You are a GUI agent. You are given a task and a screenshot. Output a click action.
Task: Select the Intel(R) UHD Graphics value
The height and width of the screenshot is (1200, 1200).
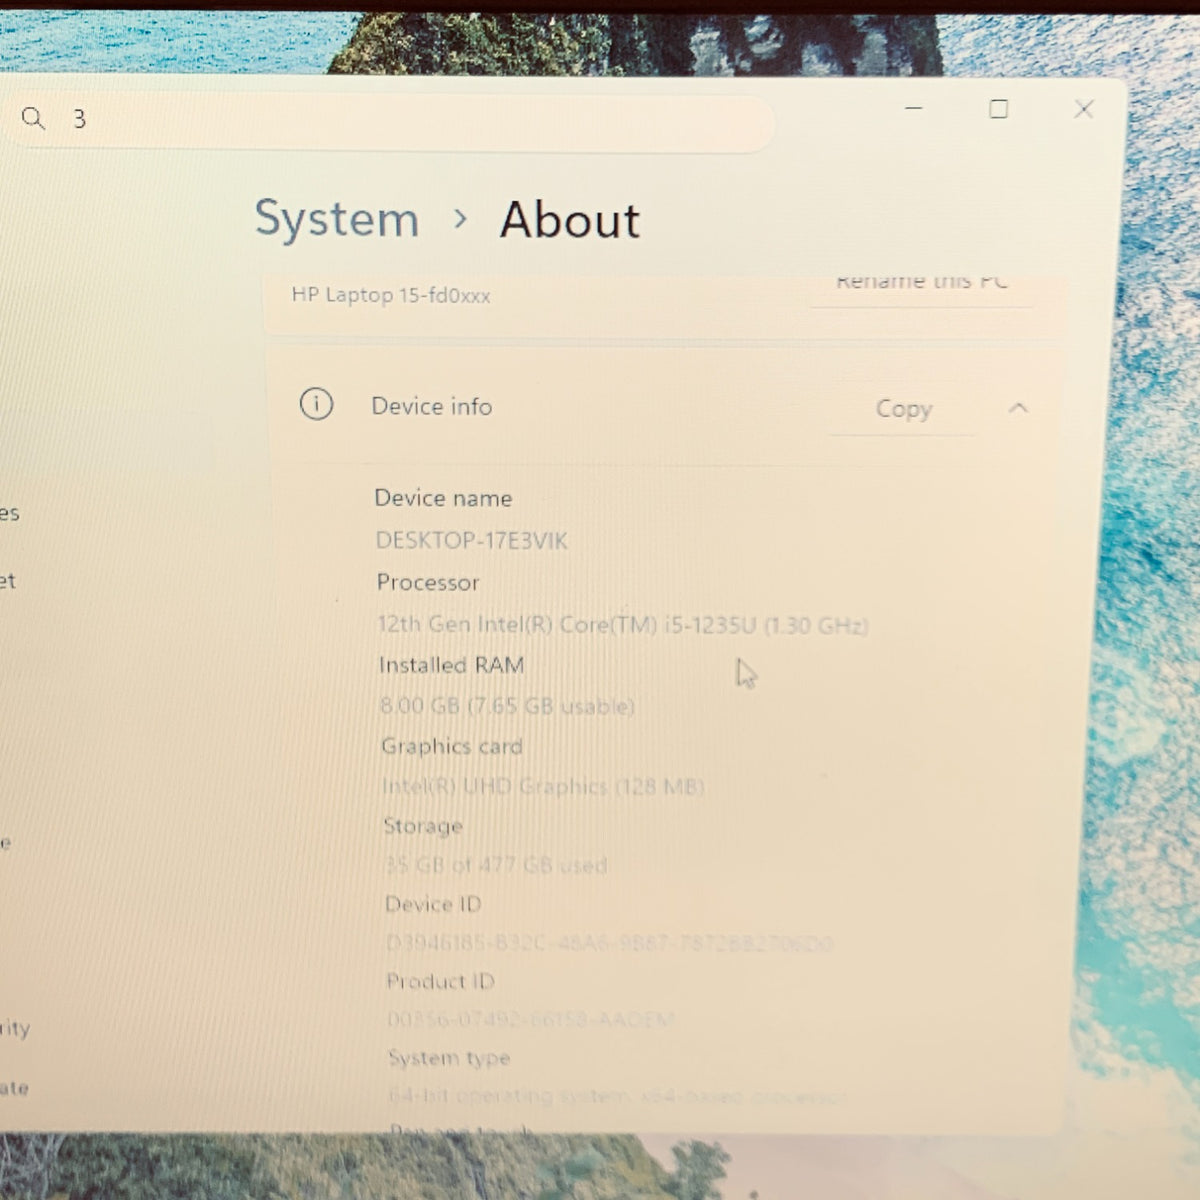click(544, 787)
